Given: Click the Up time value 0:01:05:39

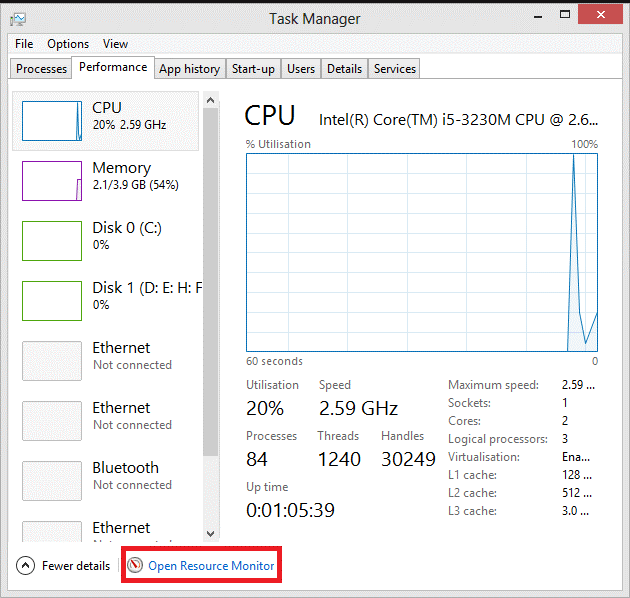Looking at the screenshot, I should tap(290, 510).
